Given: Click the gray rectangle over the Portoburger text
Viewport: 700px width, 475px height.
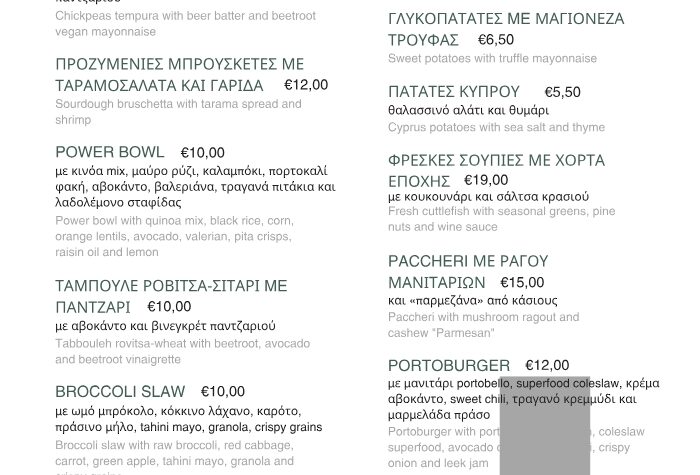Looking at the screenshot, I should [544, 425].
